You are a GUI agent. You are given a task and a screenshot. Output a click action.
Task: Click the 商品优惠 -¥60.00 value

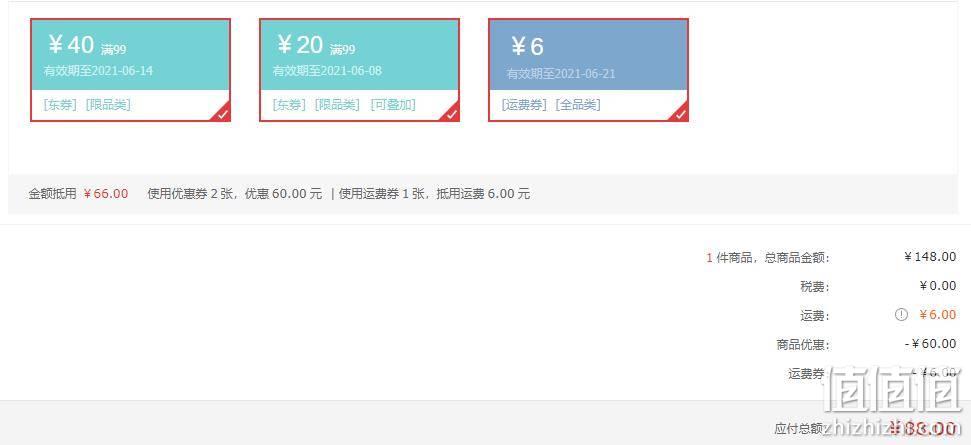930,343
